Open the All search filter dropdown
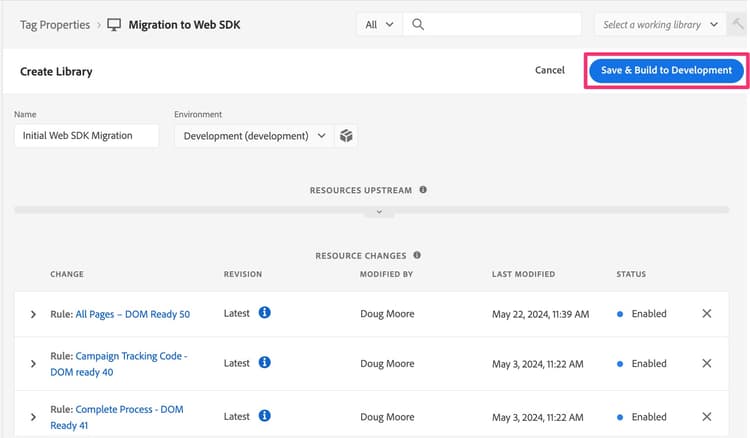Viewport: 750px width, 438px height. 379,24
